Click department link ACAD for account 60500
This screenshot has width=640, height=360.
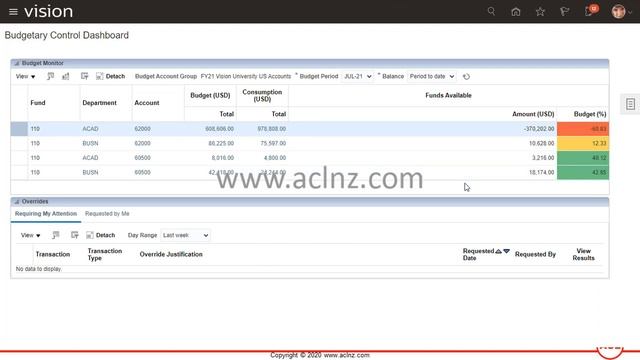coord(90,158)
